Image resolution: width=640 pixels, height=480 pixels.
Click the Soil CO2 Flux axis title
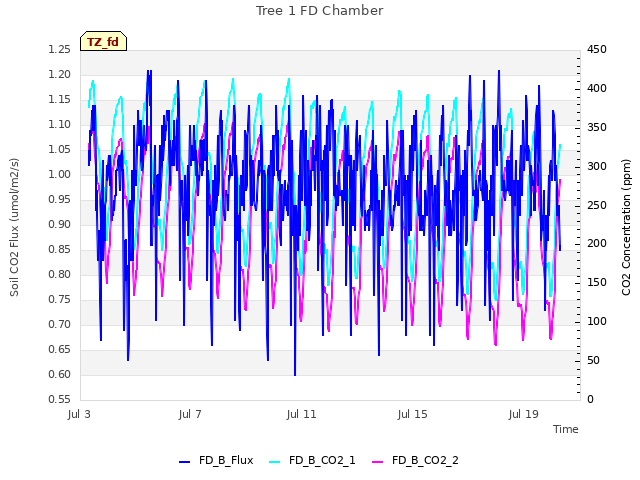point(14,227)
